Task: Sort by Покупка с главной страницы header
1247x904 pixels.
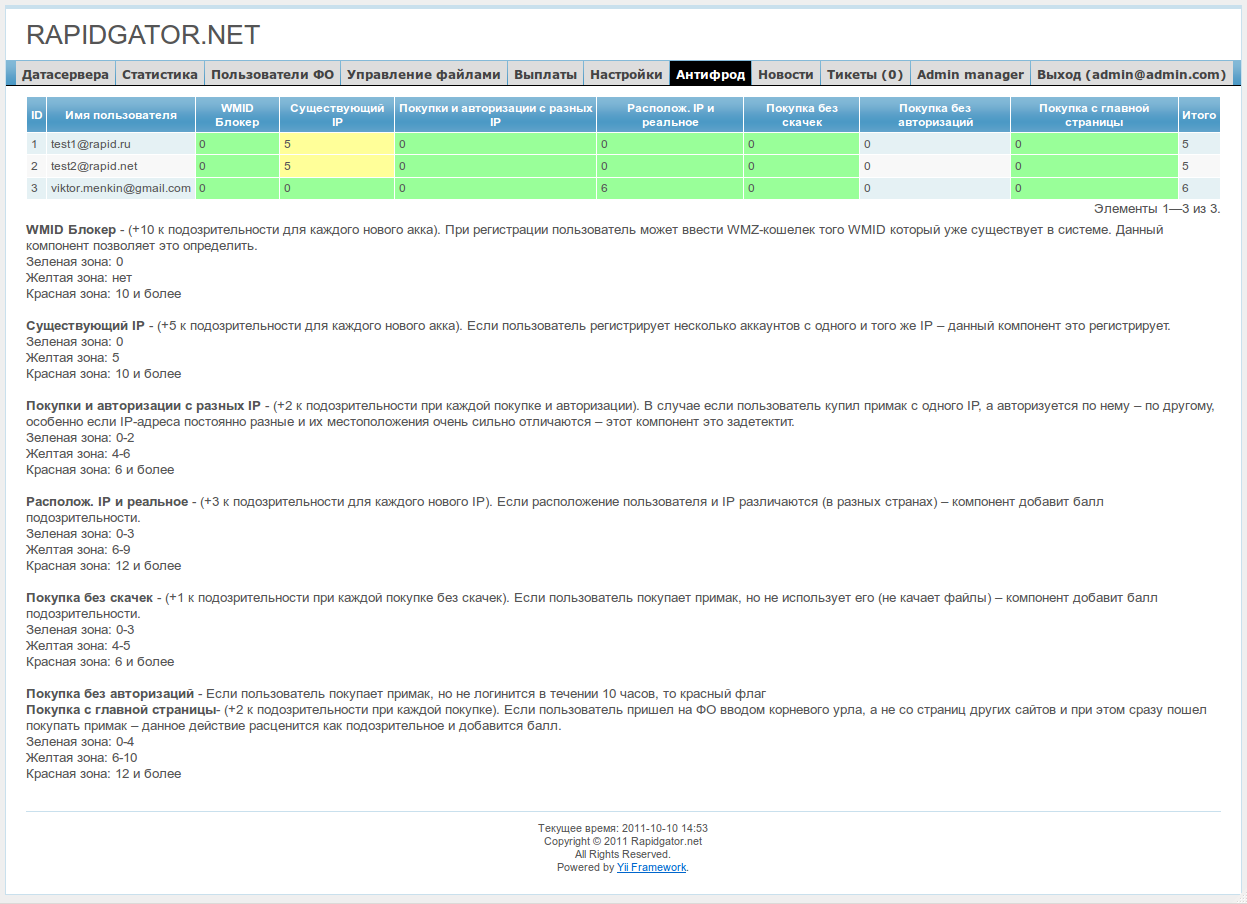Action: (x=1094, y=115)
